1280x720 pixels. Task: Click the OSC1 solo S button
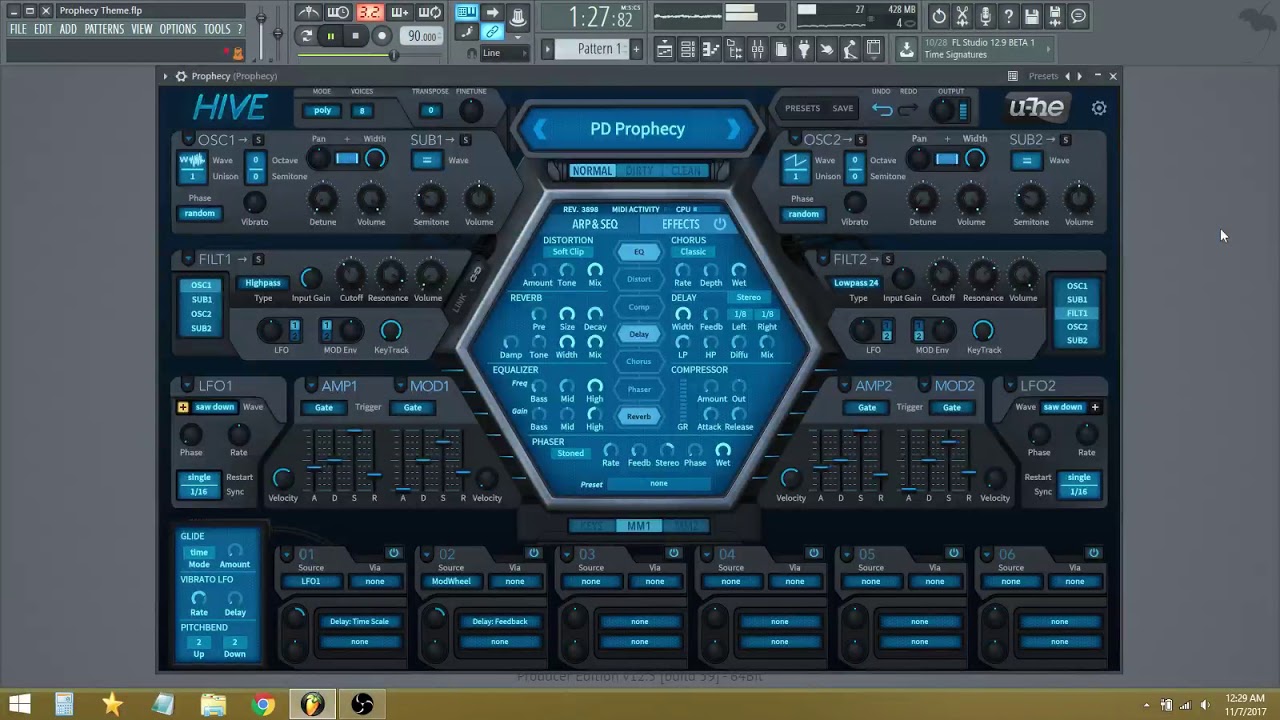coord(258,140)
